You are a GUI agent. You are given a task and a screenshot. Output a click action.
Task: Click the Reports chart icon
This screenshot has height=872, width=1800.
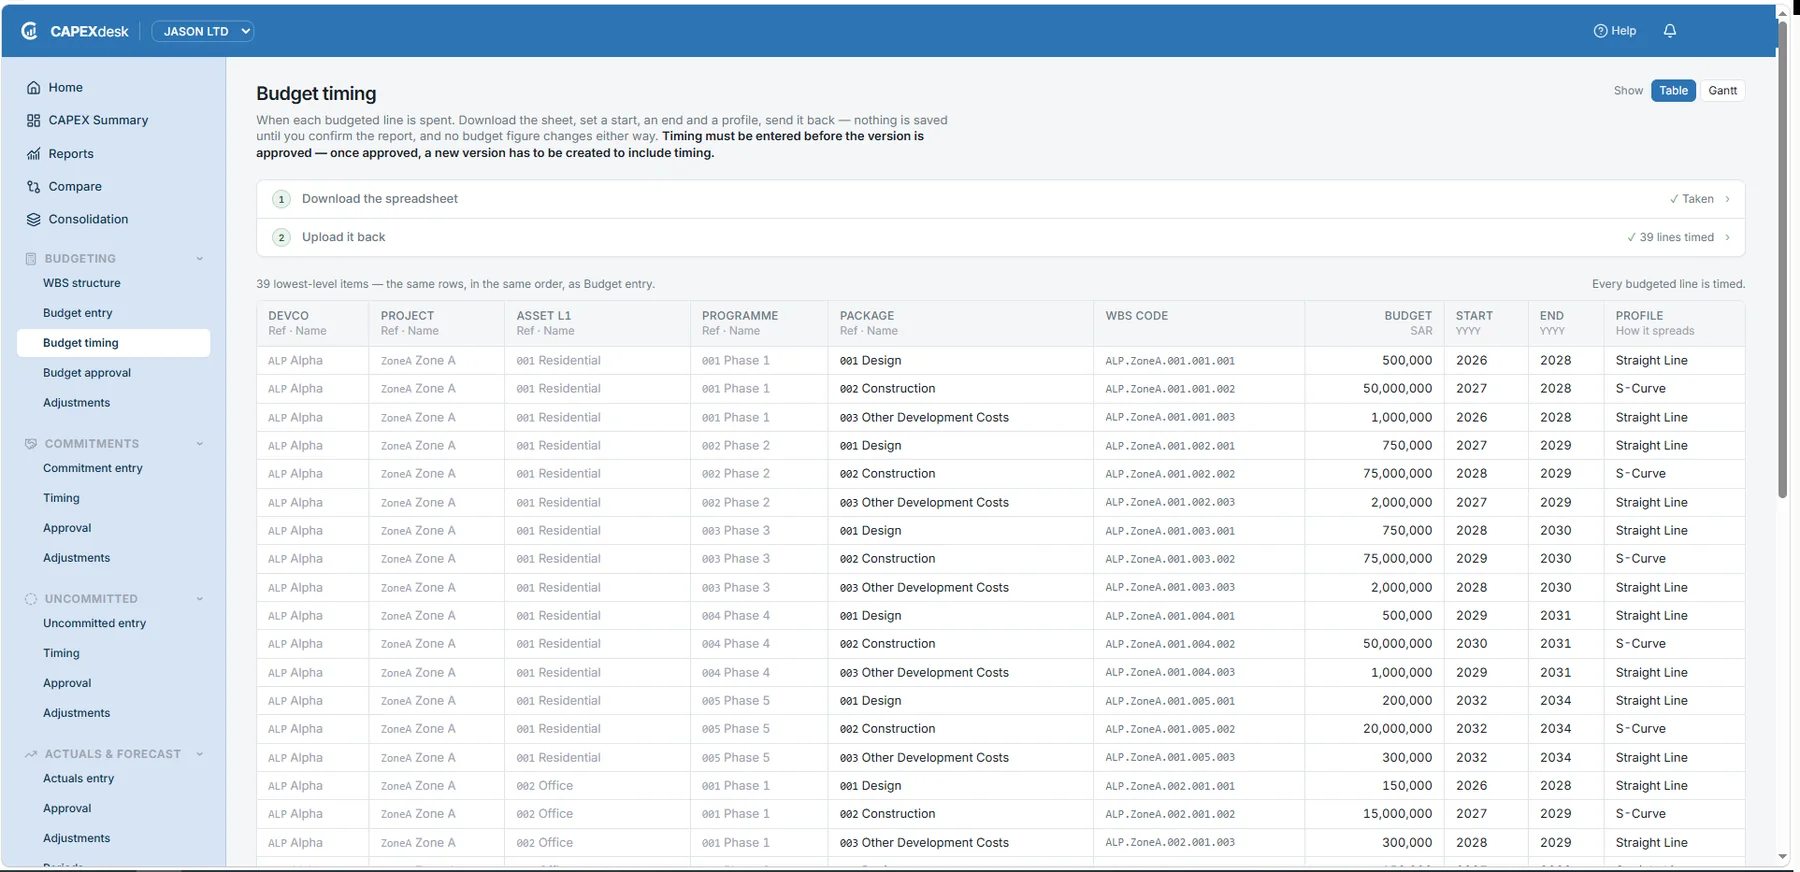[34, 154]
